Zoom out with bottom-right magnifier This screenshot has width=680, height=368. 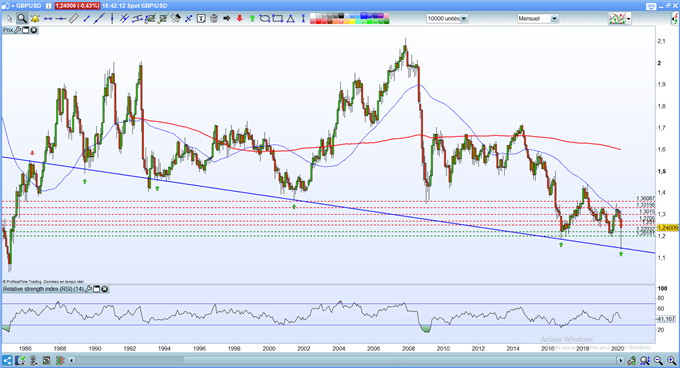point(658,360)
